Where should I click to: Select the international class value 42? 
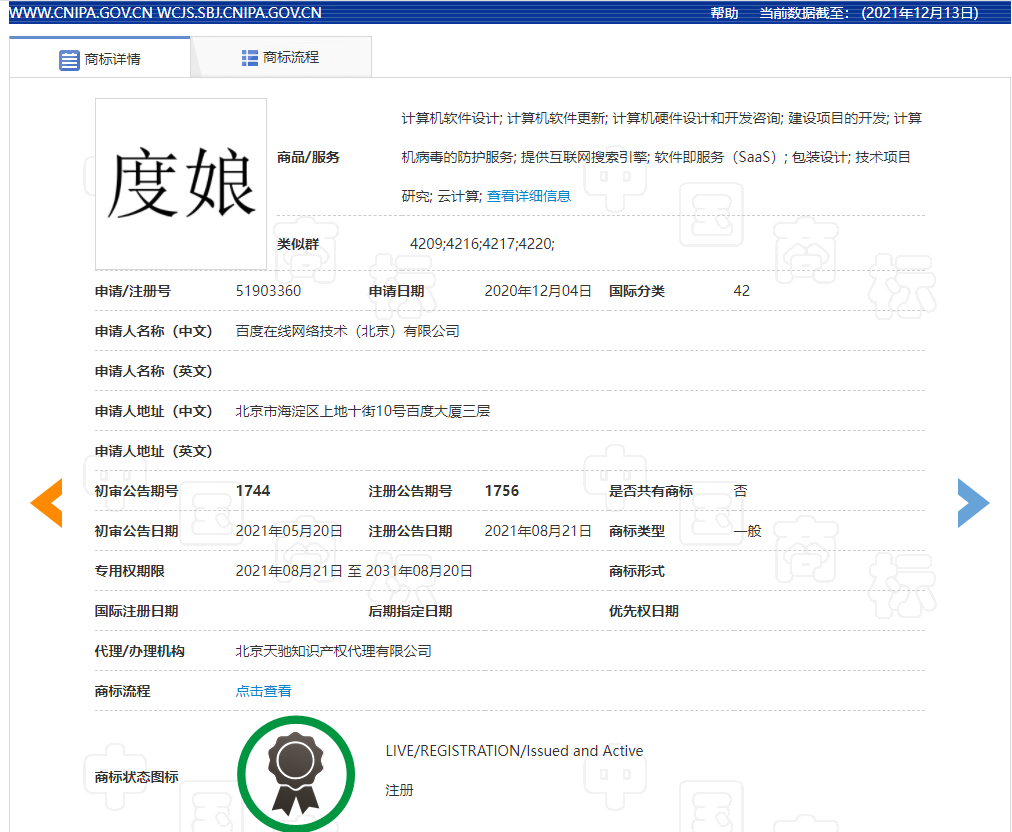point(742,291)
